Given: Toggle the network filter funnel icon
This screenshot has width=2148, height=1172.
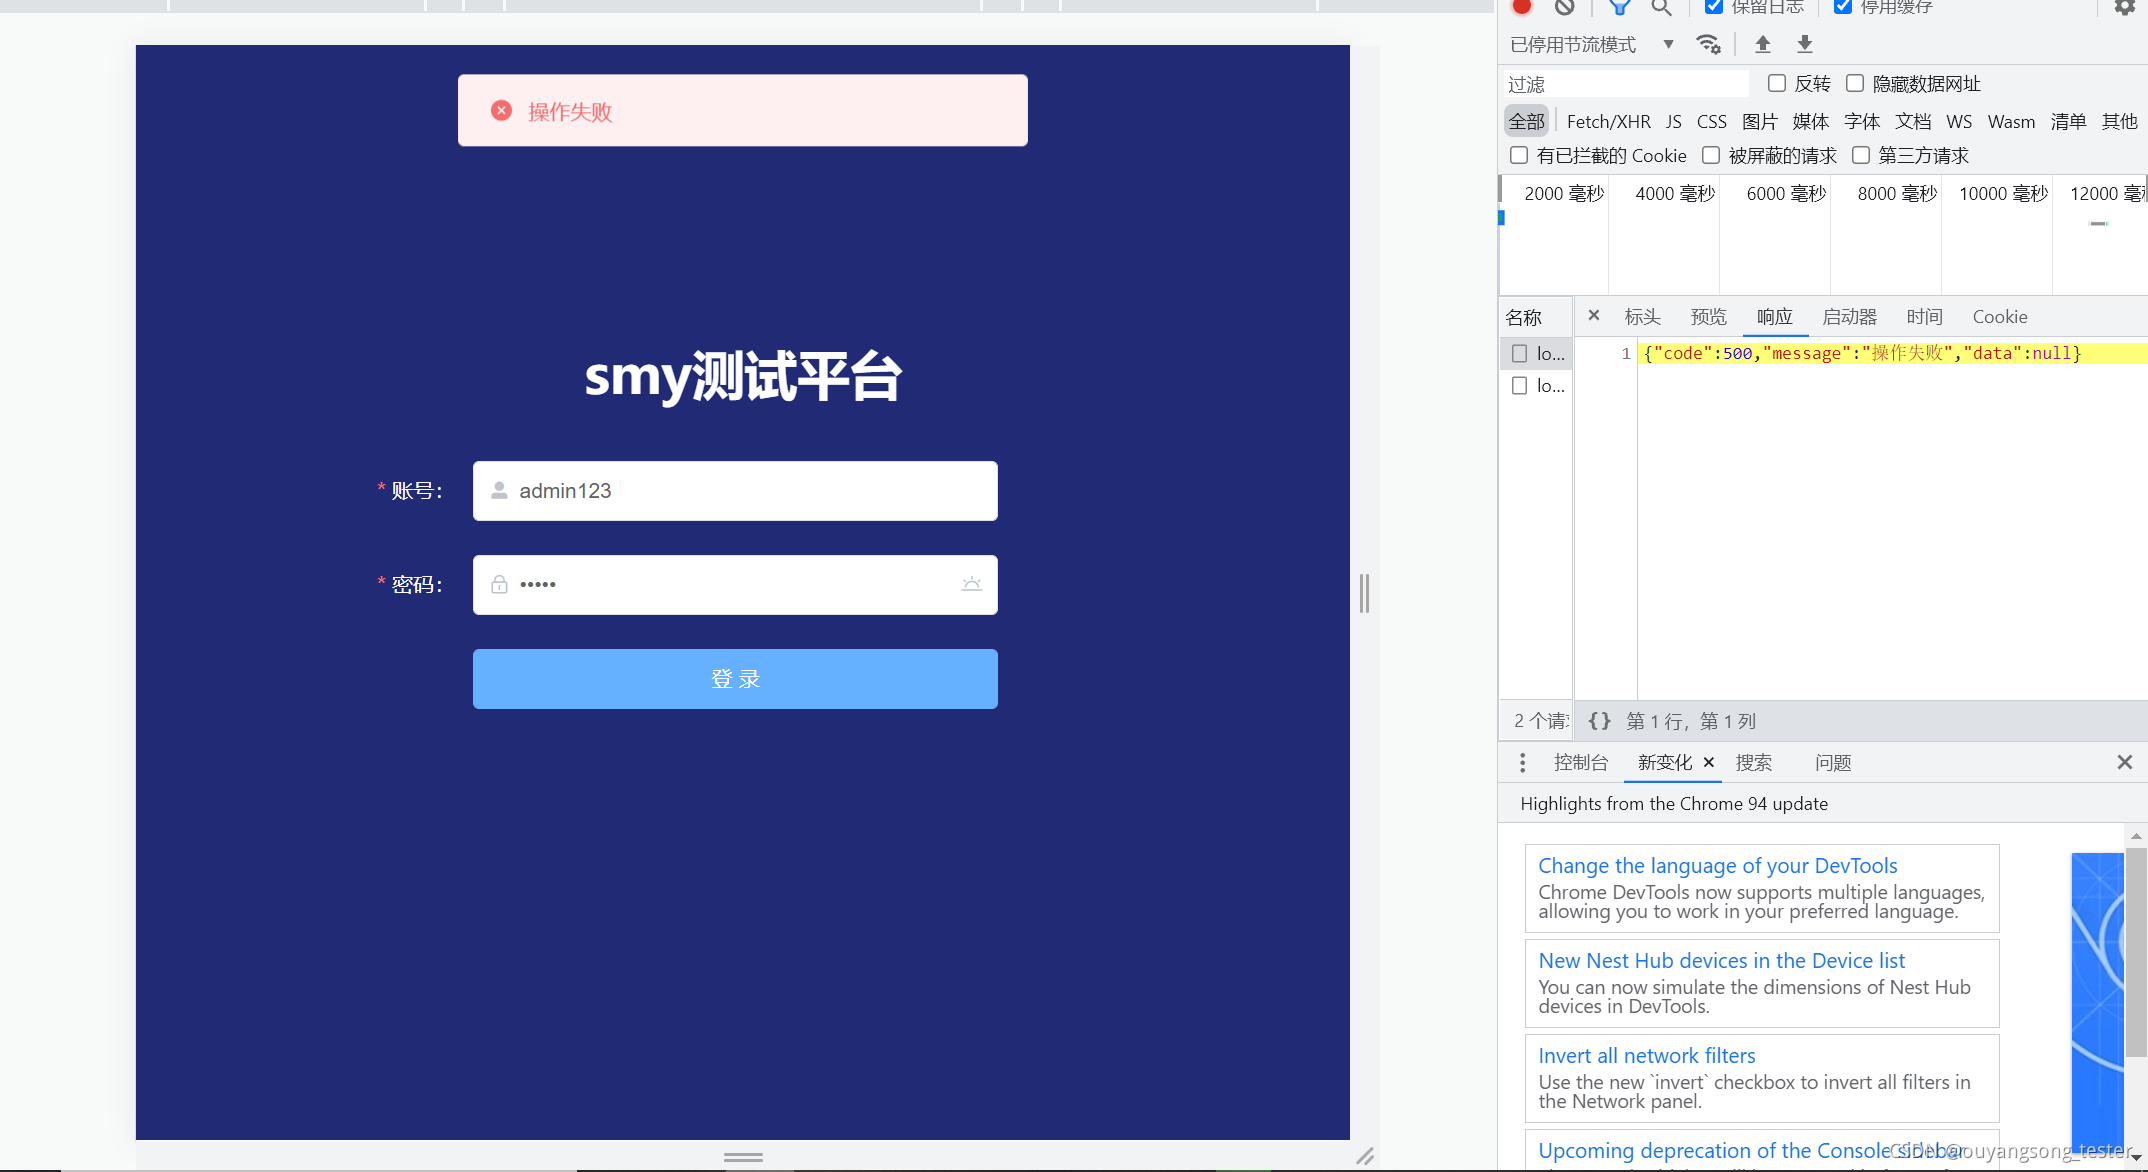Looking at the screenshot, I should point(1619,8).
